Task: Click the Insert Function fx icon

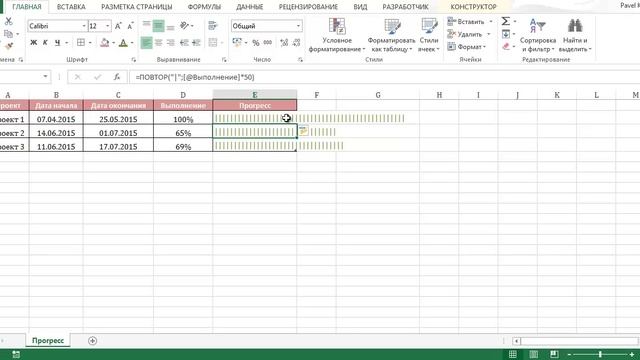Action: [x=117, y=77]
